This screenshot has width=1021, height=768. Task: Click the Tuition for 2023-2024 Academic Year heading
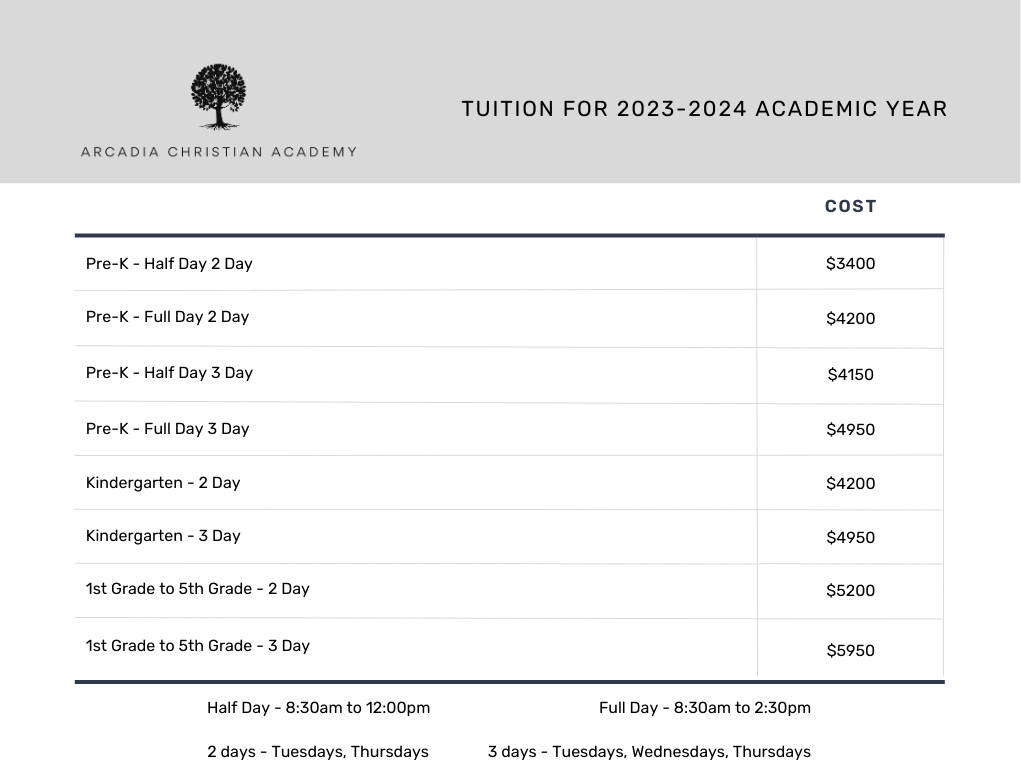(704, 109)
